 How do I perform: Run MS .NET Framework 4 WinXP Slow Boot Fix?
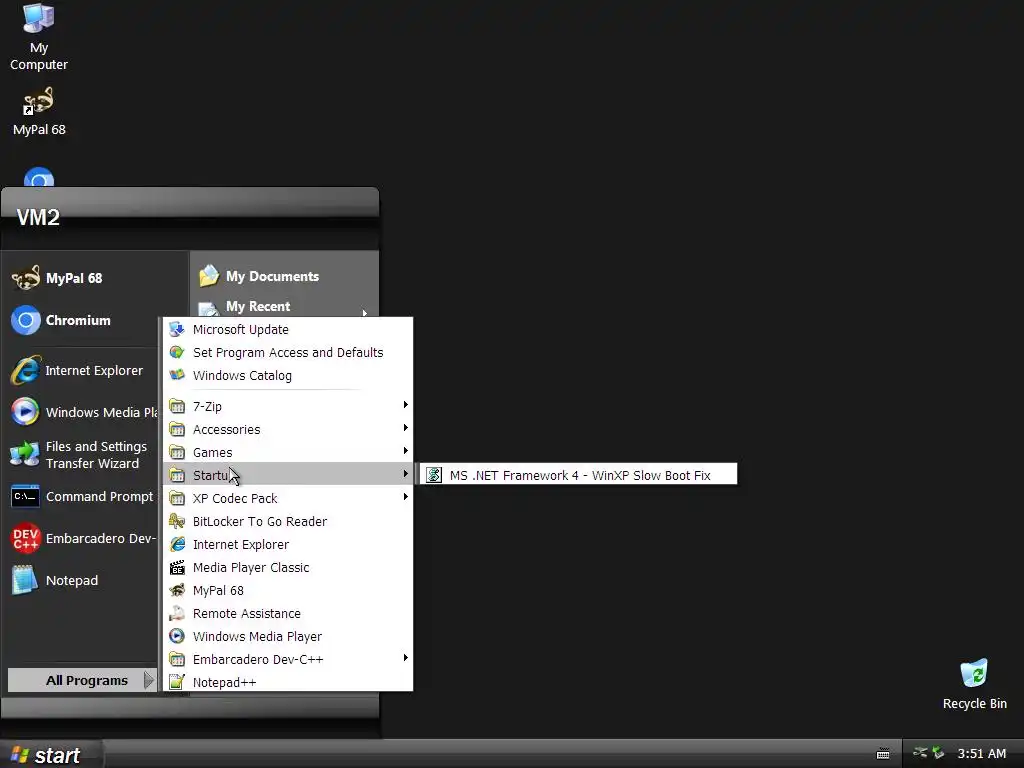579,475
